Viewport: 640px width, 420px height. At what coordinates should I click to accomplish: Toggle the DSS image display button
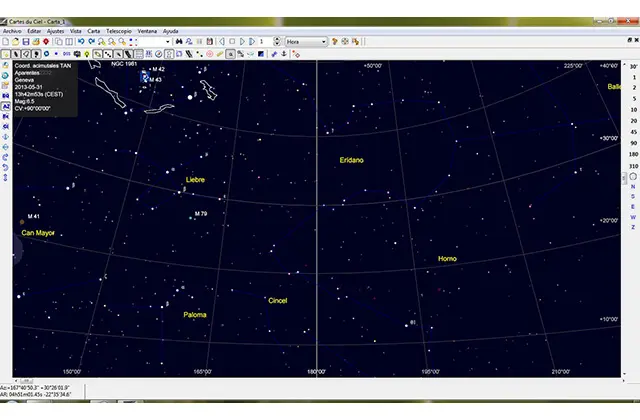tap(65, 54)
